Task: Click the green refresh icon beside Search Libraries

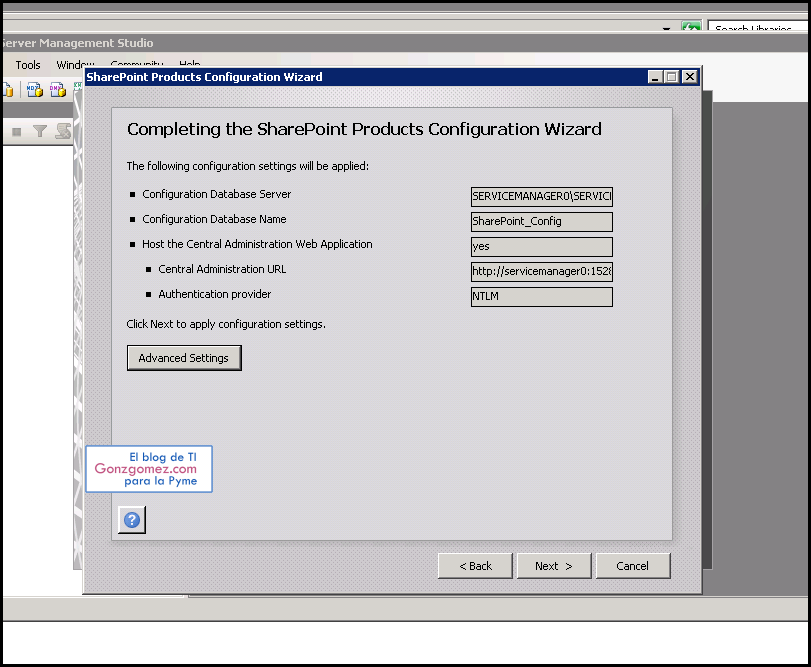Action: click(691, 27)
